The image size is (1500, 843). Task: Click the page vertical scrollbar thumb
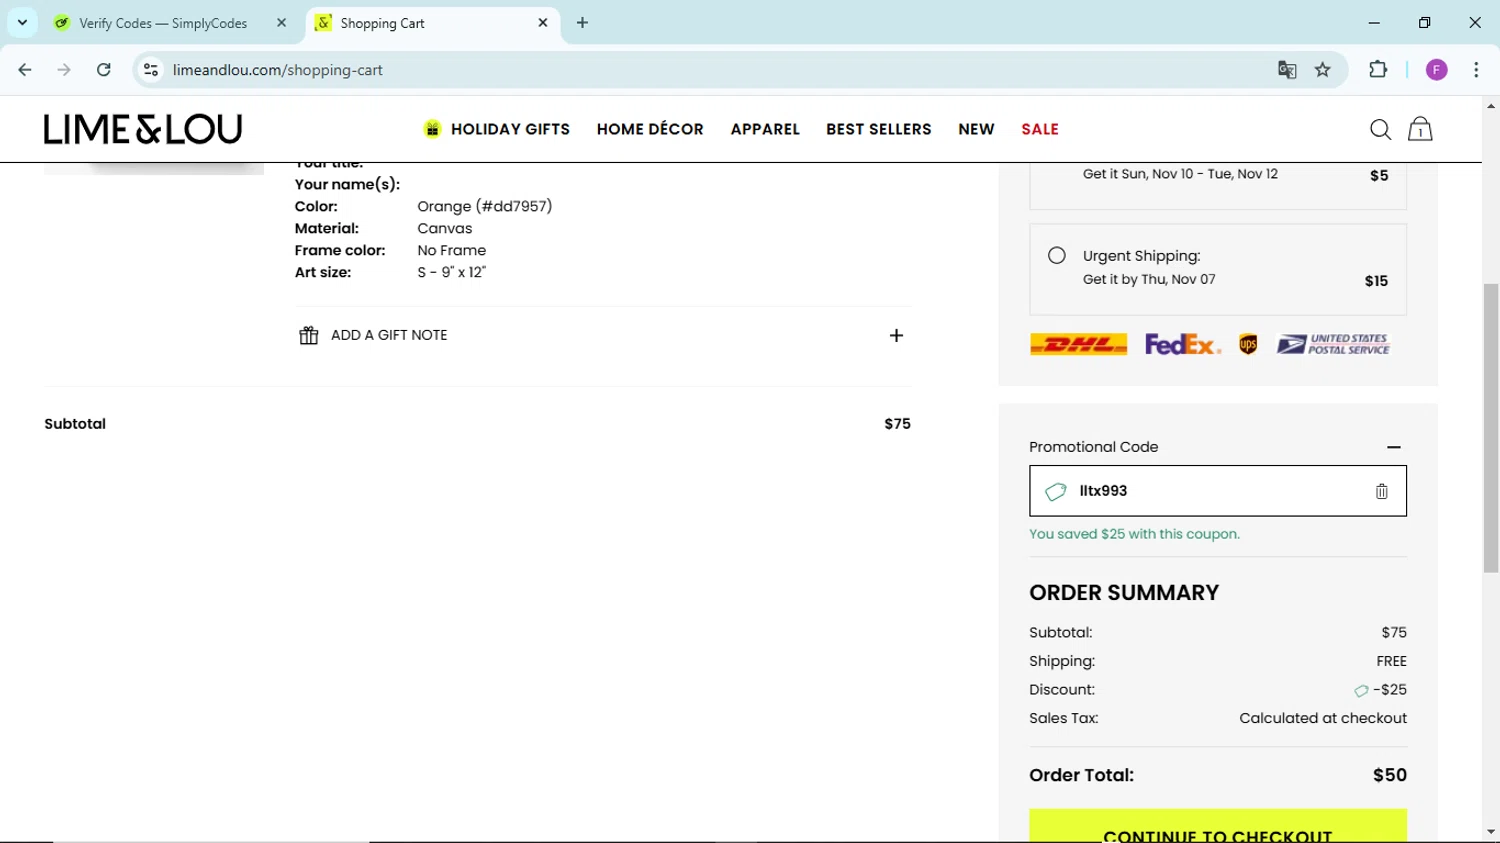point(1490,428)
